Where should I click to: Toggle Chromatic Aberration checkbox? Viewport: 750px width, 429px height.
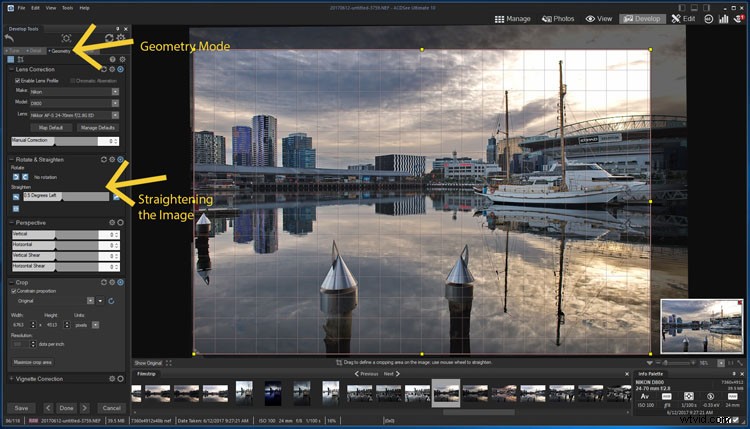tap(73, 81)
